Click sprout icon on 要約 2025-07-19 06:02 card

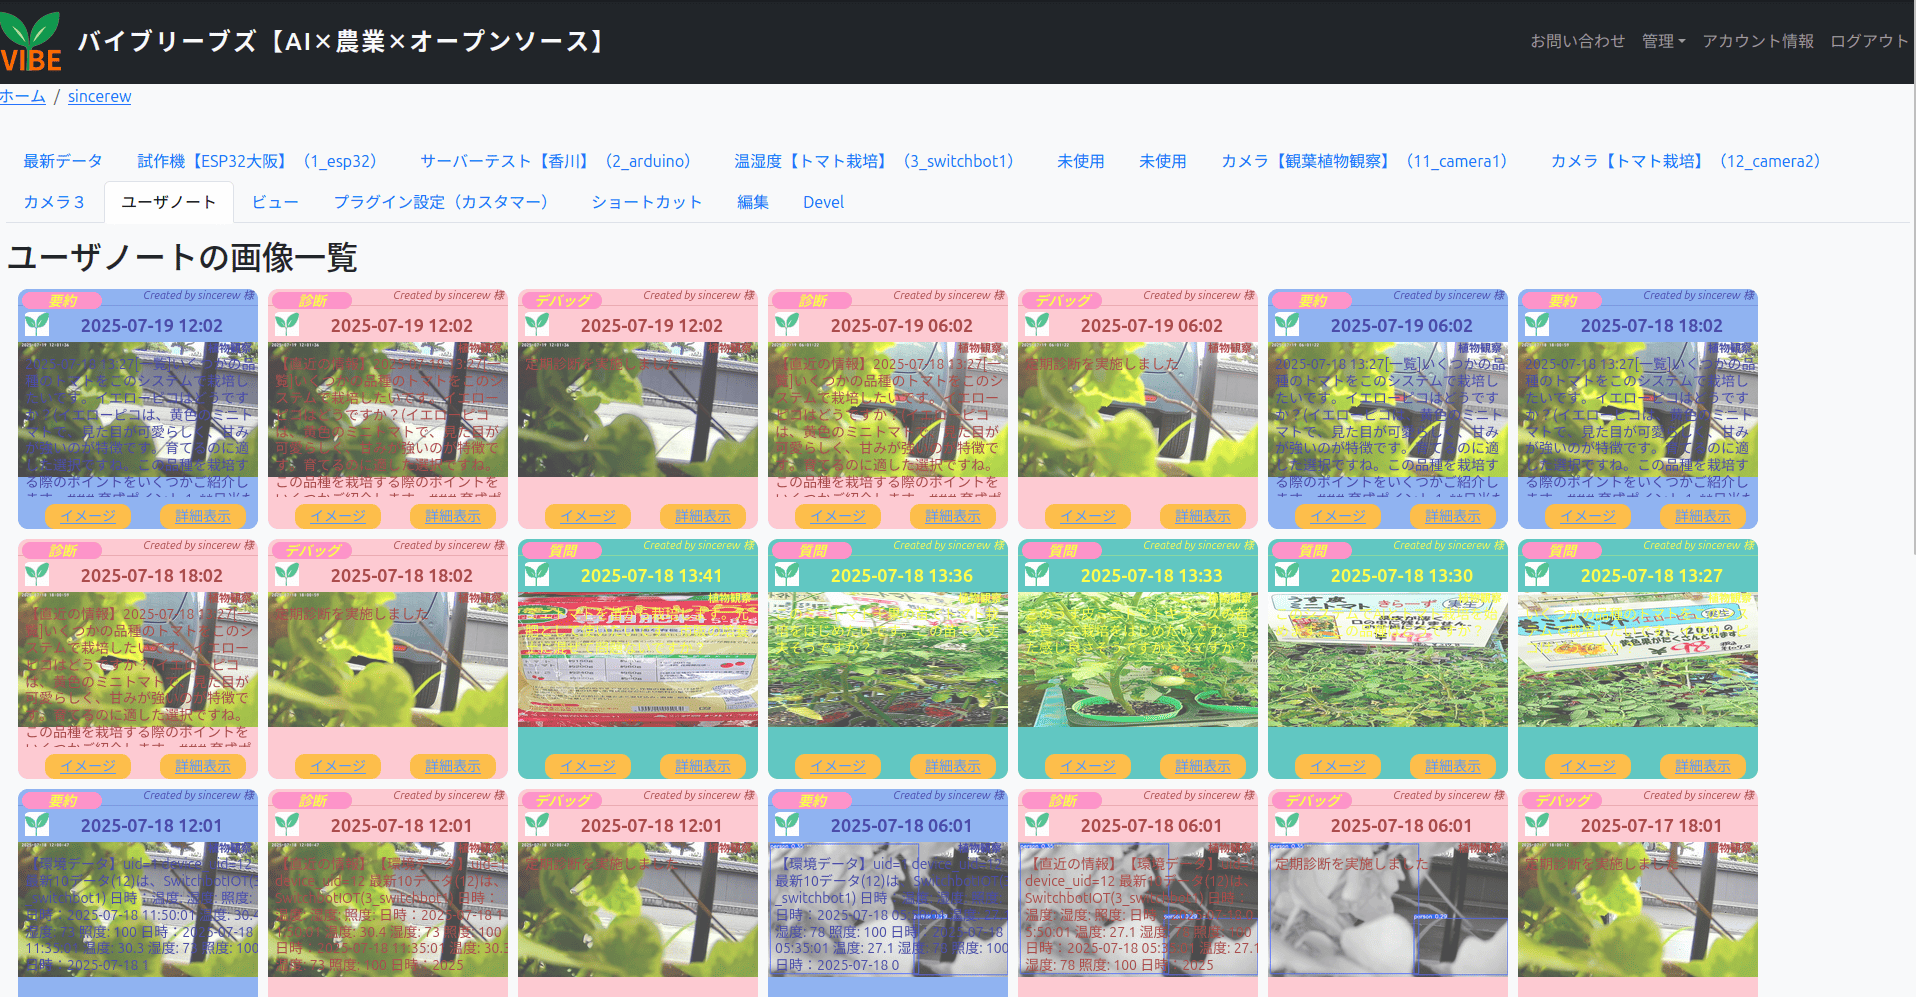point(1287,324)
